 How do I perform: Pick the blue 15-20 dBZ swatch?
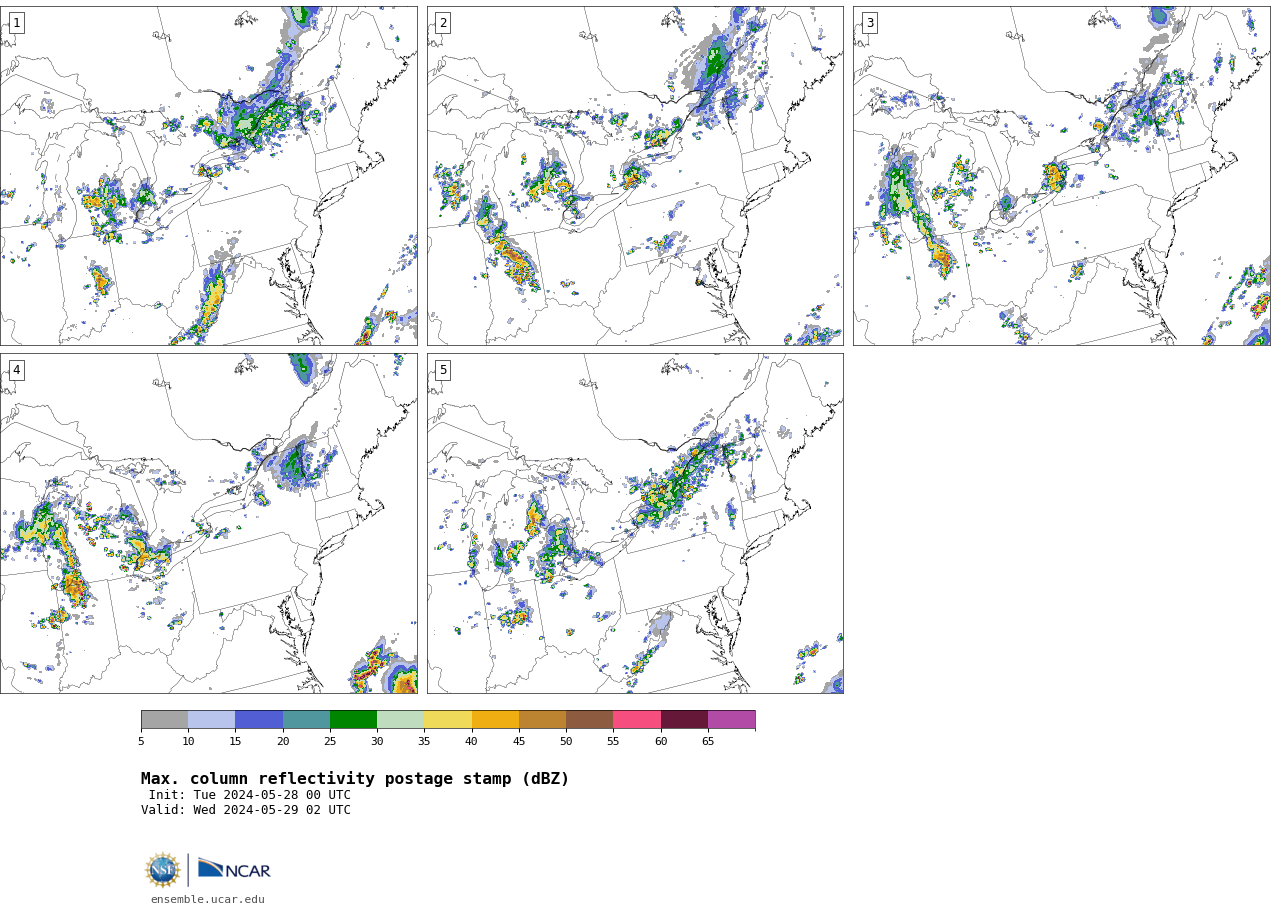pos(259,720)
